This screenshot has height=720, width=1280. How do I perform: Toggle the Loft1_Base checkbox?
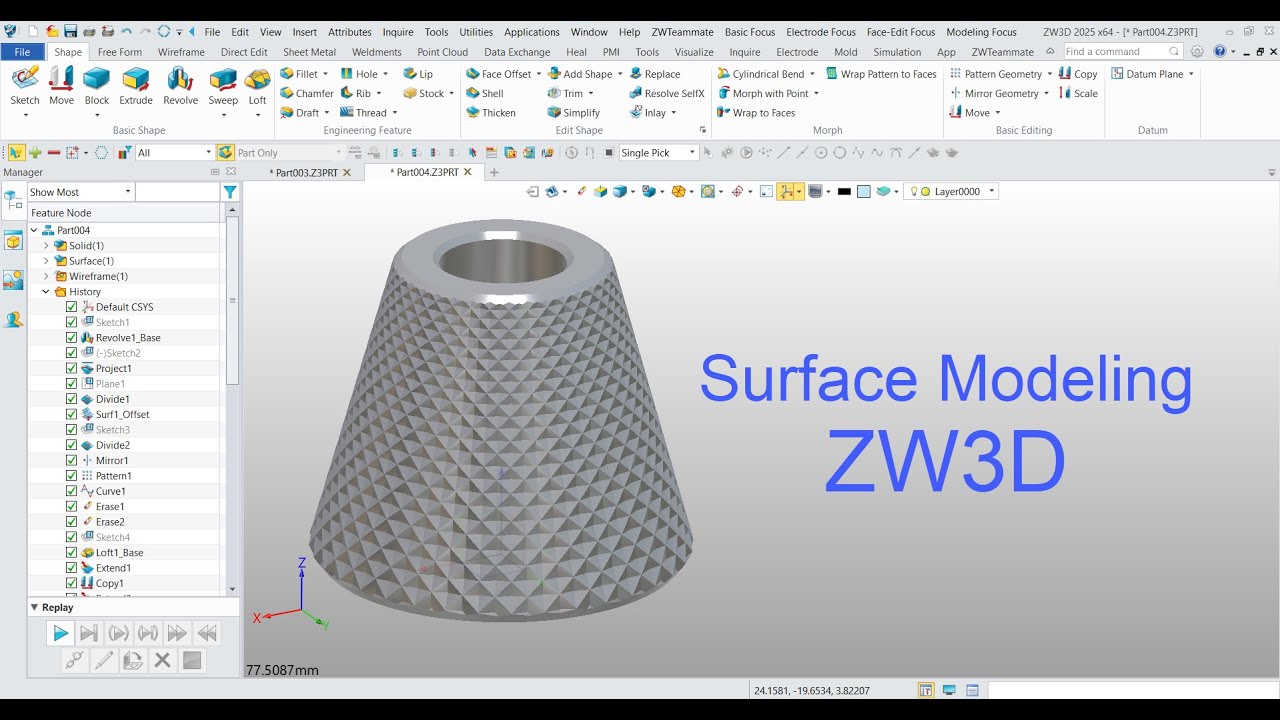[x=71, y=552]
